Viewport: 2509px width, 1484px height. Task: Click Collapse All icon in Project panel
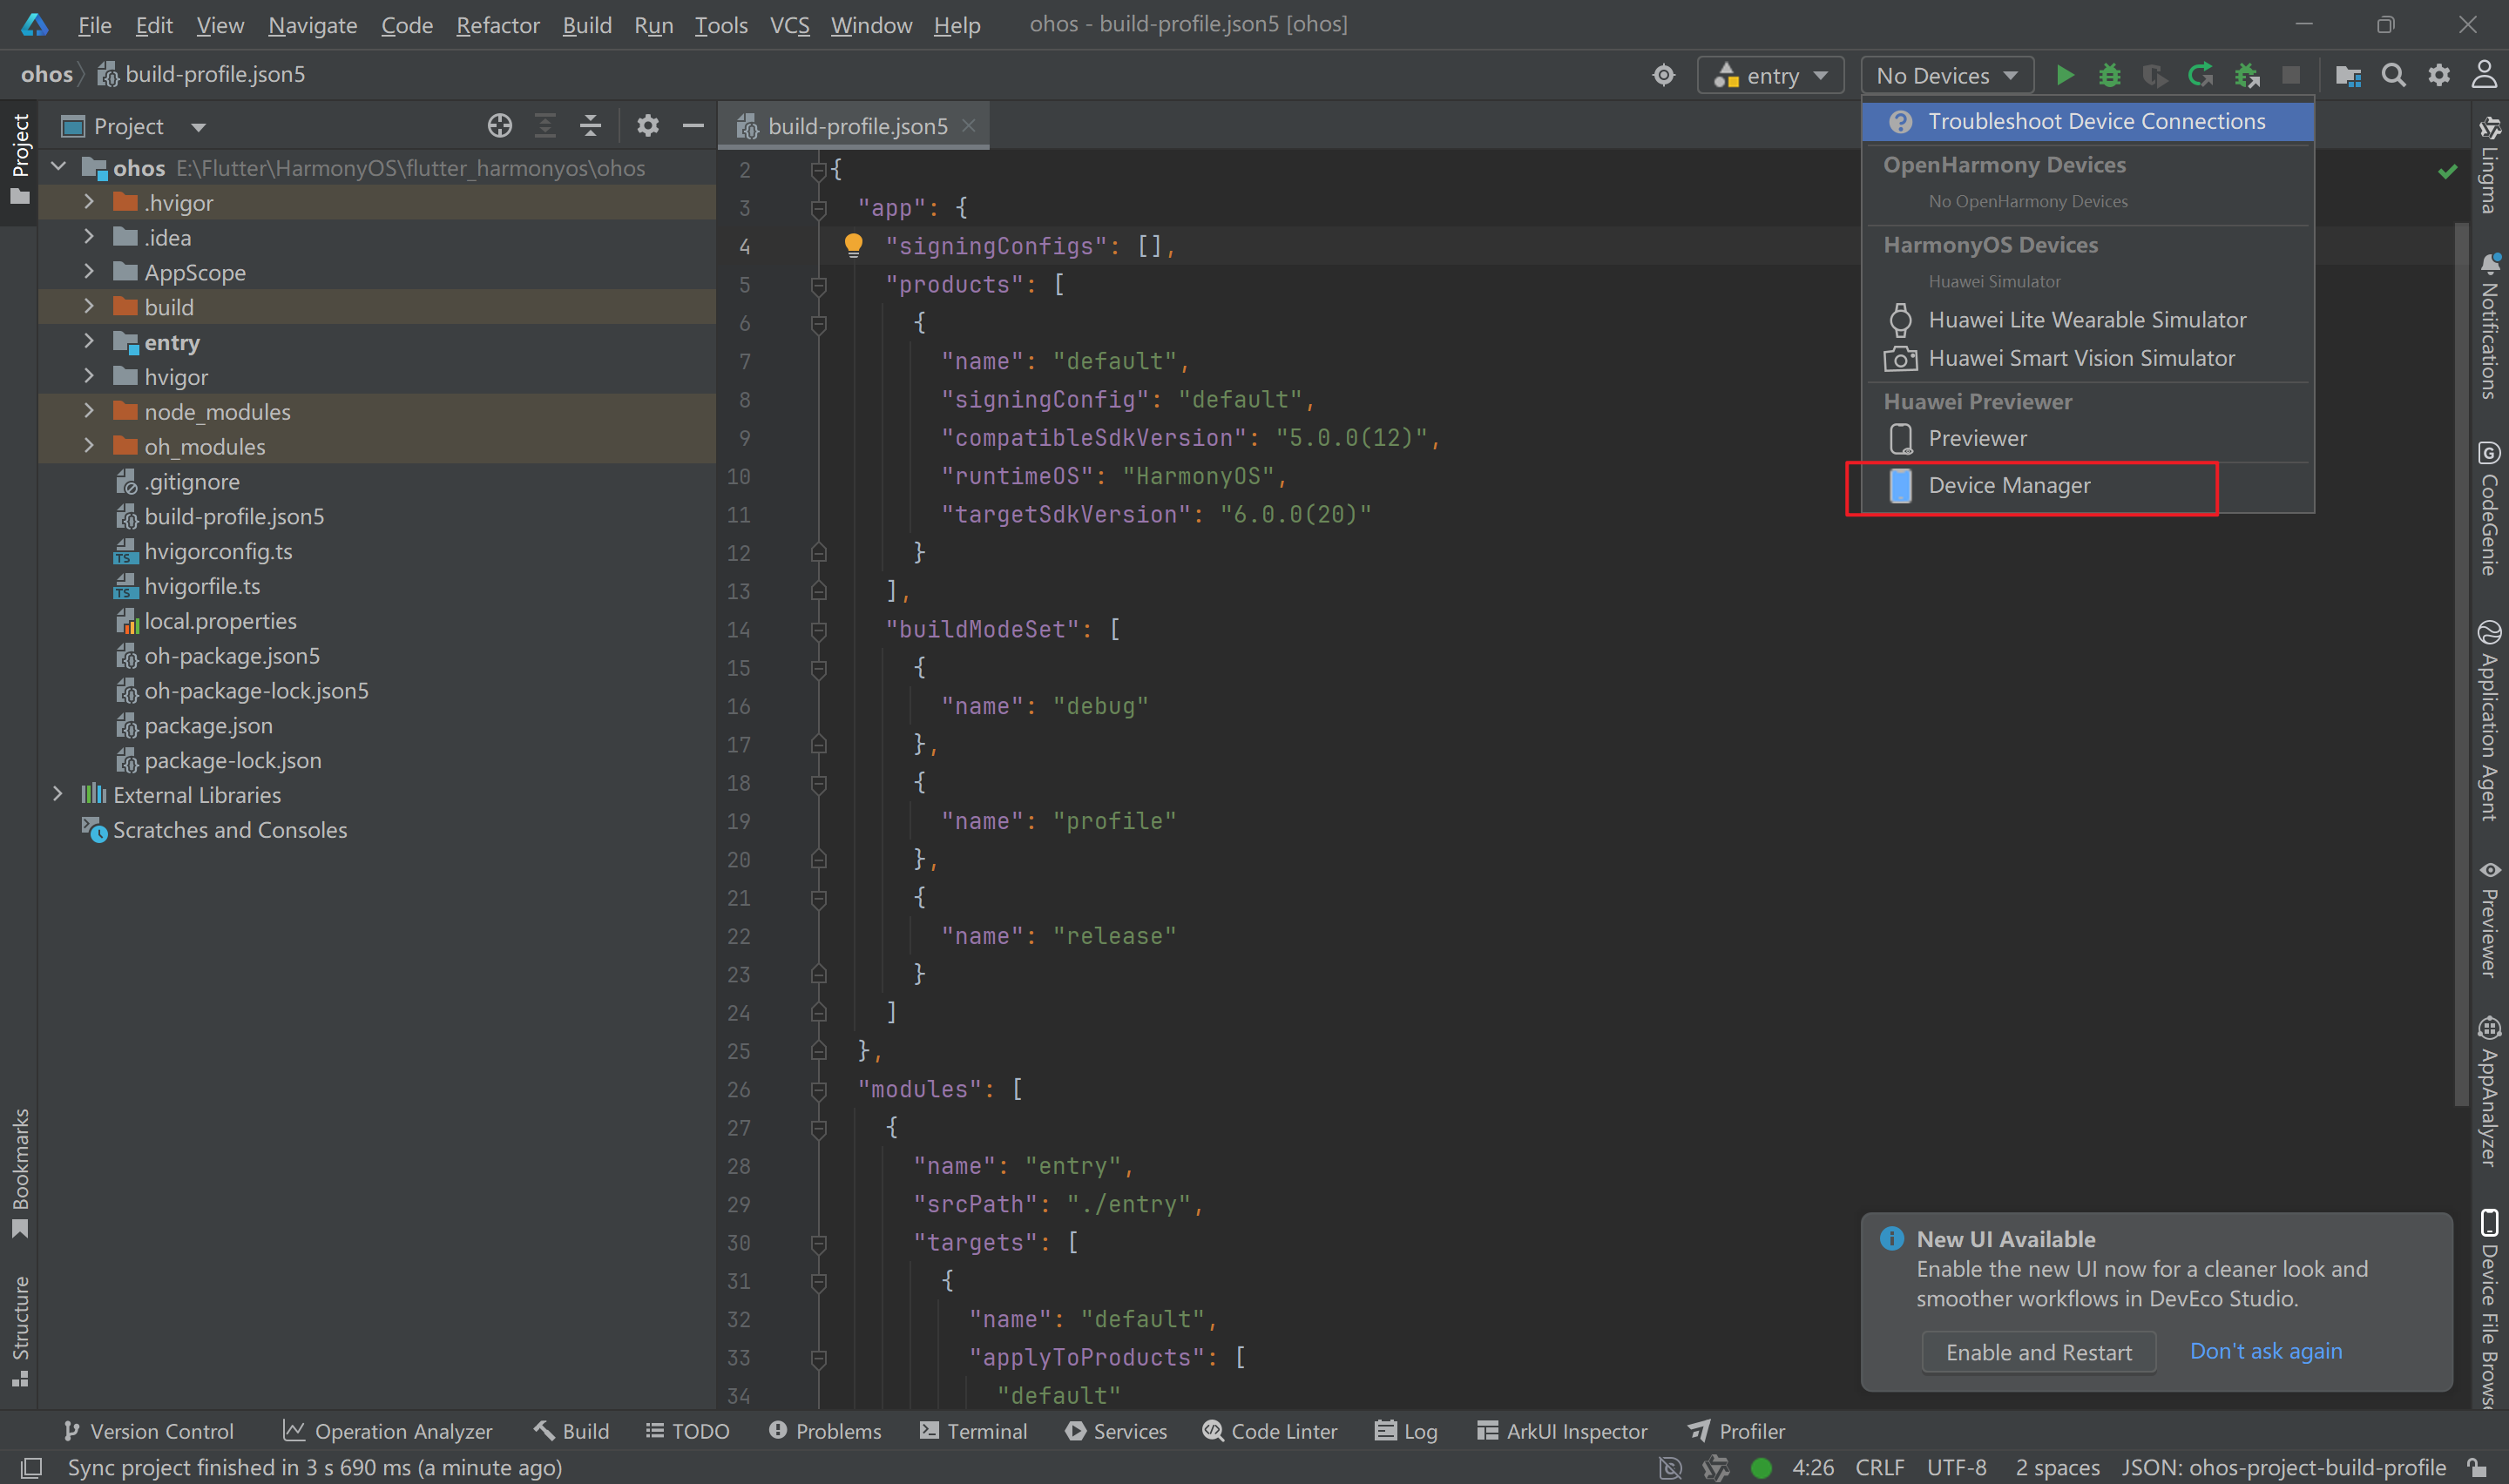tap(591, 126)
